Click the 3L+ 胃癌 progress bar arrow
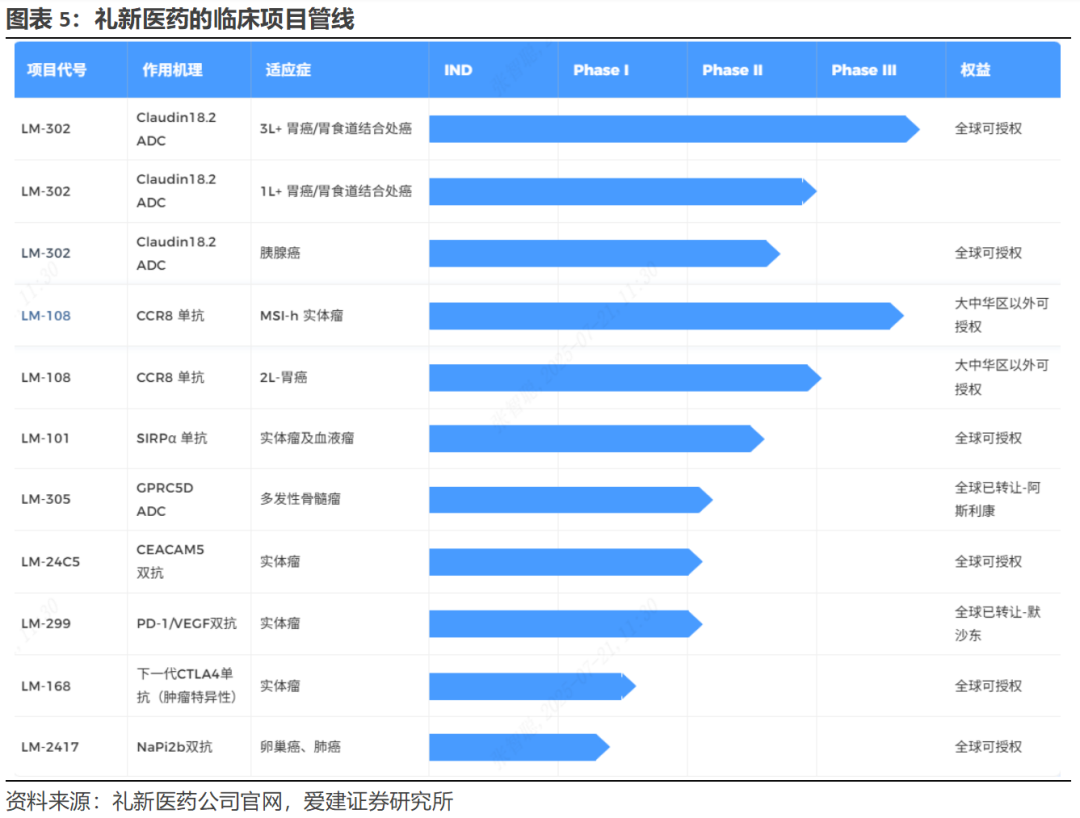The width and height of the screenshot is (1080, 818). tap(674, 129)
